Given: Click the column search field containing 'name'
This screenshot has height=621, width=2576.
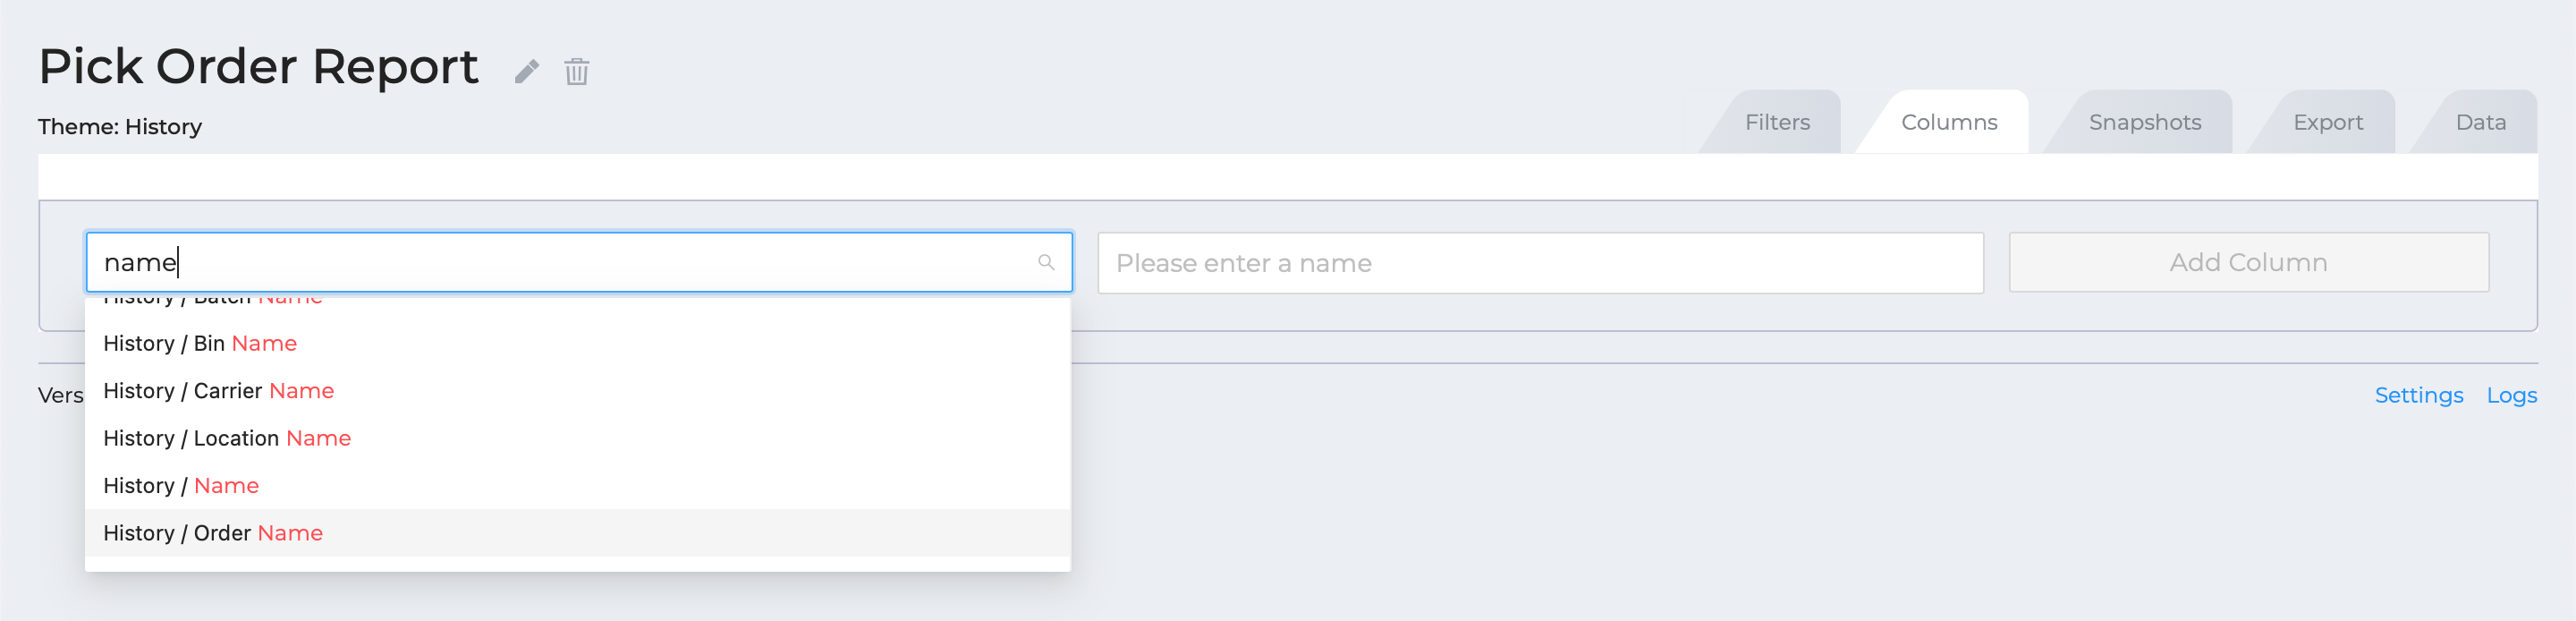Looking at the screenshot, I should point(579,263).
